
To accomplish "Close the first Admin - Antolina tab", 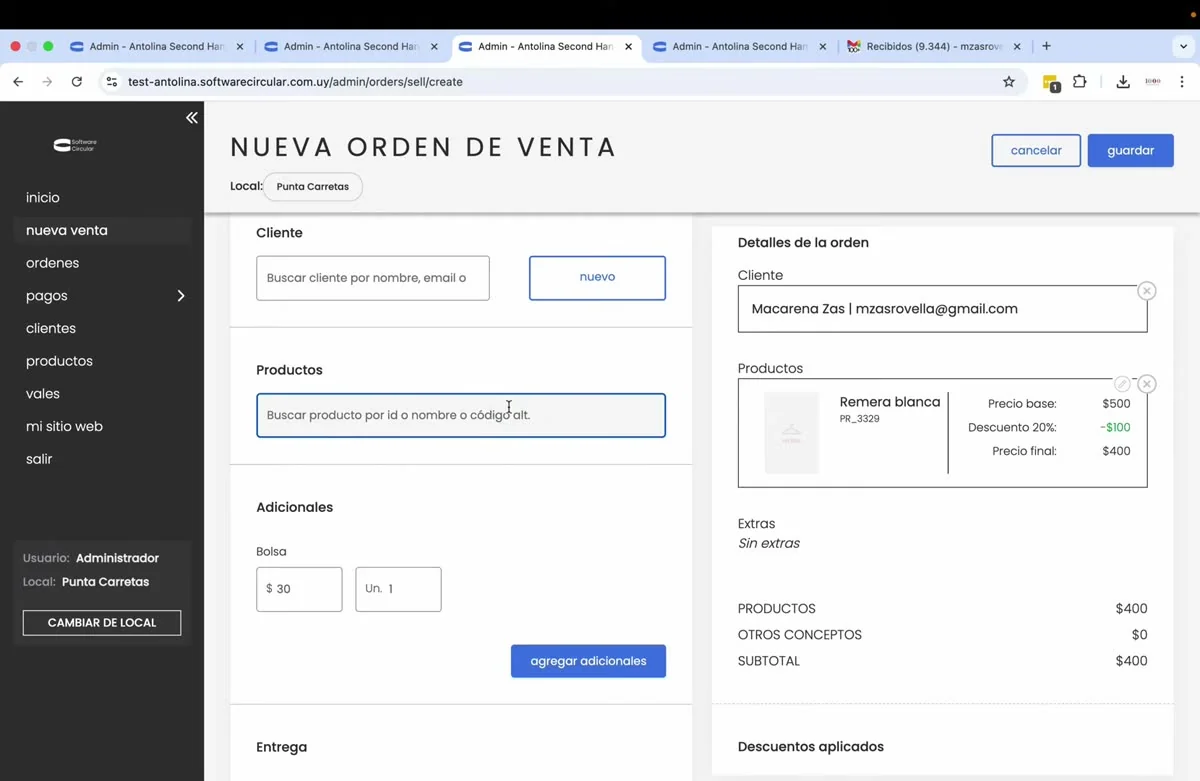I will tap(240, 46).
